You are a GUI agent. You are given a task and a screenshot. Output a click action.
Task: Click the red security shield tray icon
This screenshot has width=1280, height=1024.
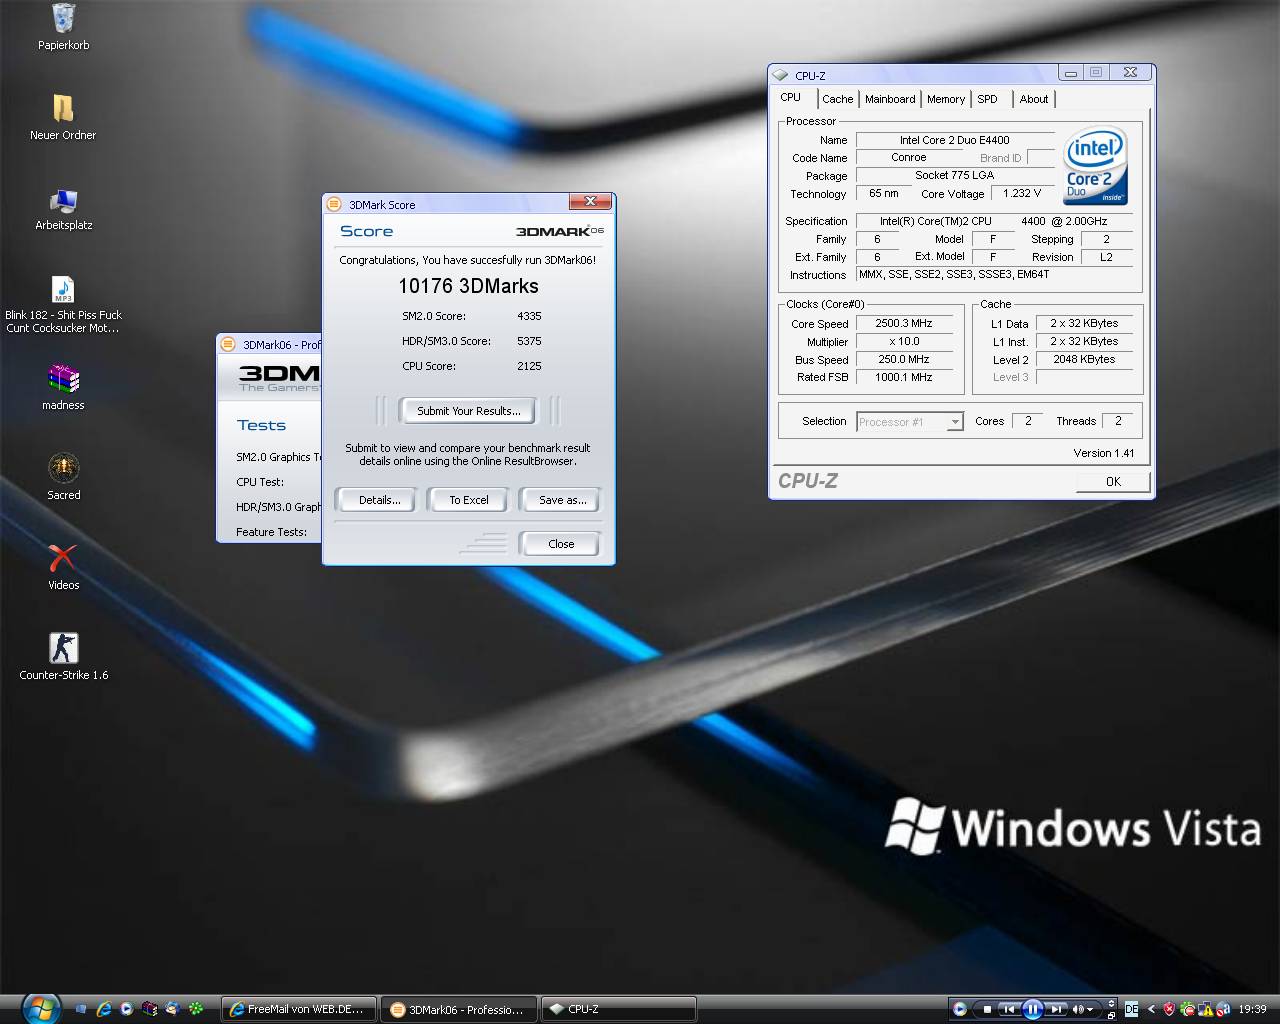coord(1169,1009)
